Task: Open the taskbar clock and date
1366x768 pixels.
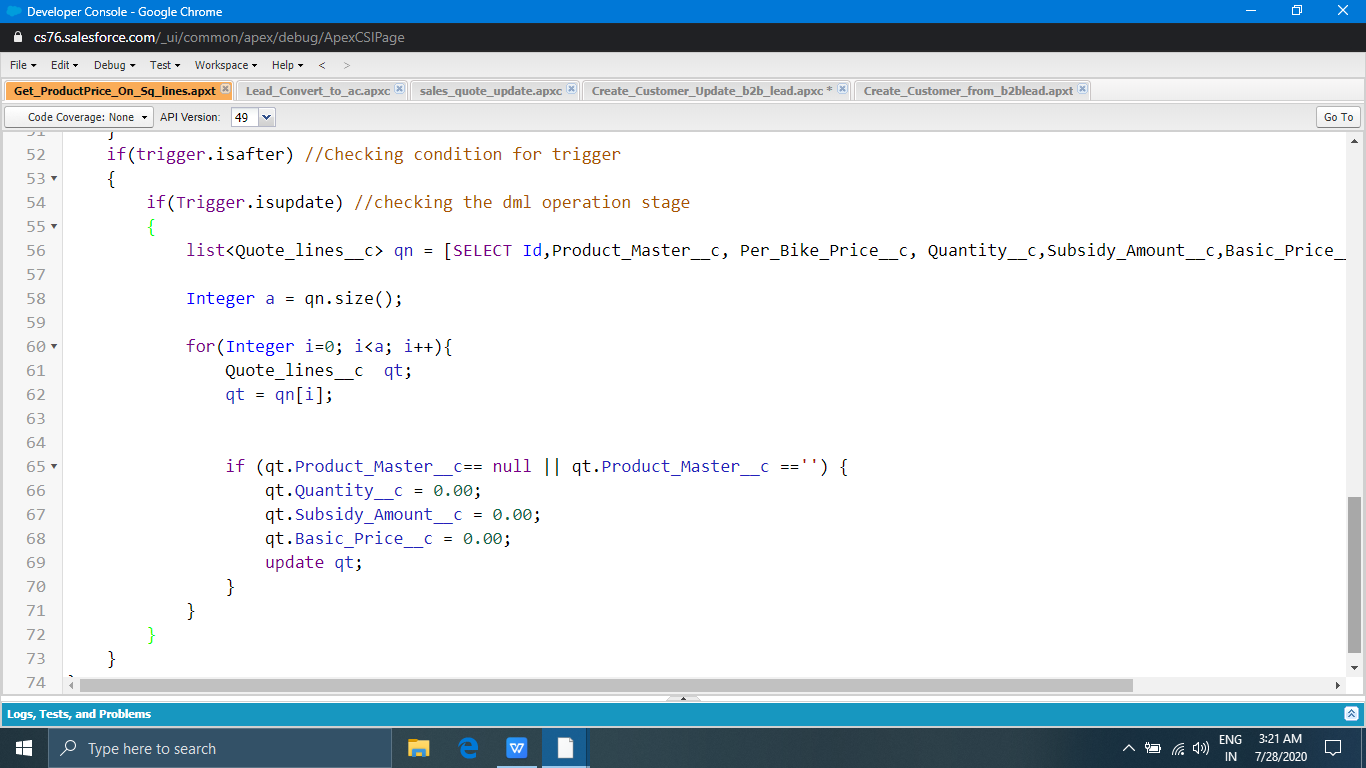Action: [x=1279, y=748]
